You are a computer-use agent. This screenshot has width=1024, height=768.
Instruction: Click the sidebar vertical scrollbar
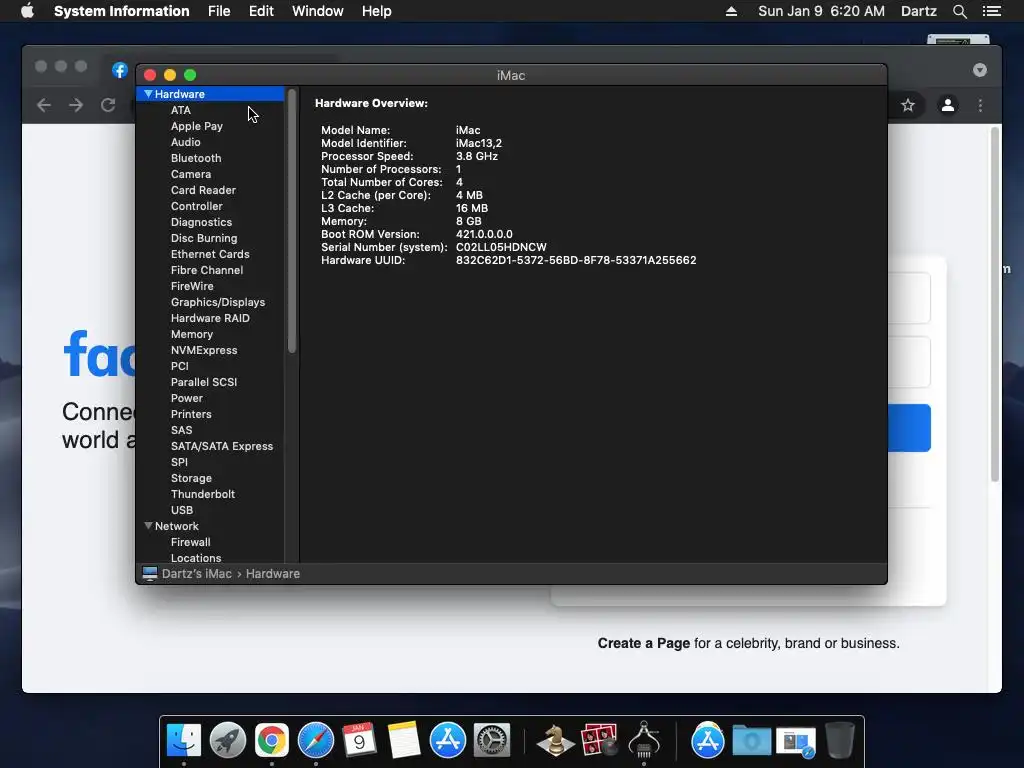pyautogui.click(x=291, y=221)
